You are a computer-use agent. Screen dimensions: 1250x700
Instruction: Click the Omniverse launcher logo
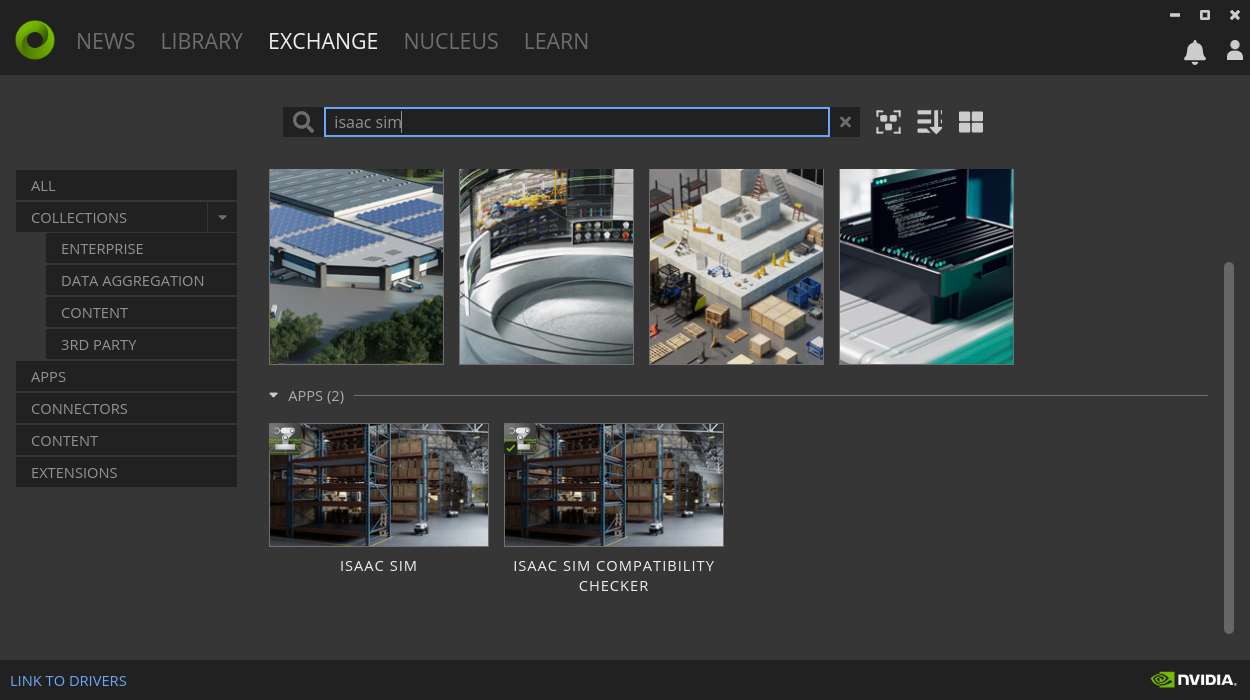point(35,40)
